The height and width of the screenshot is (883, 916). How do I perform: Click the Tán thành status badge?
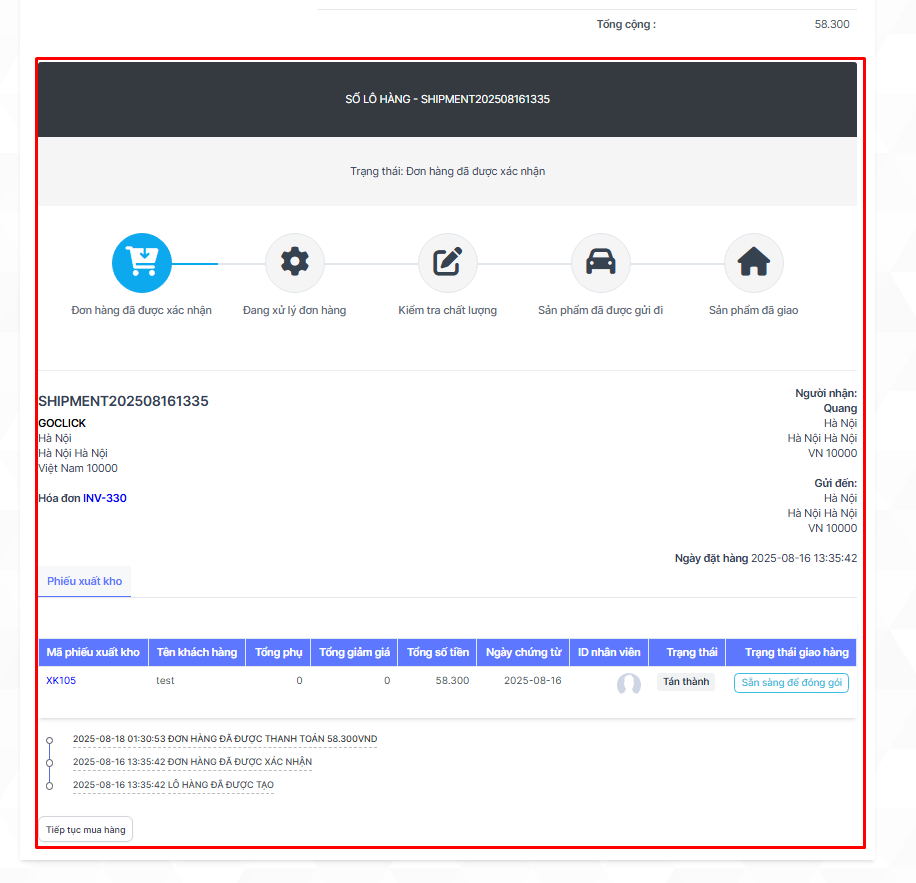point(686,682)
